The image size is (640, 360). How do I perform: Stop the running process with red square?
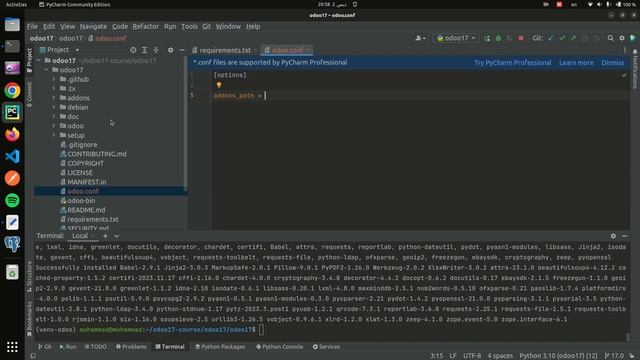pos(521,38)
